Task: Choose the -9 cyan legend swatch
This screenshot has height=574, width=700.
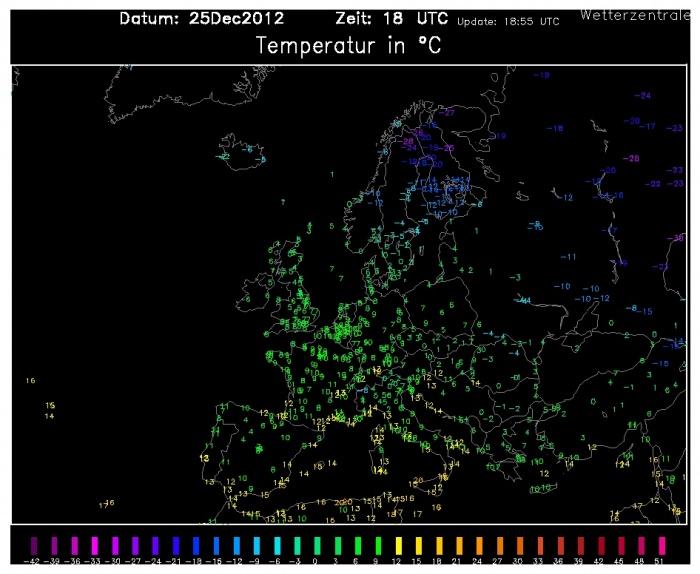Action: coord(258,545)
